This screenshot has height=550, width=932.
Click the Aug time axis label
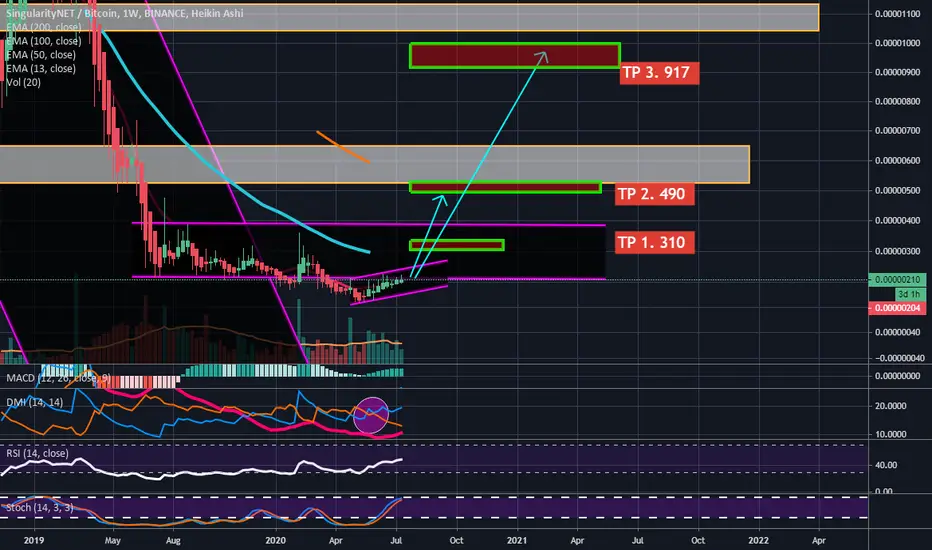point(173,540)
